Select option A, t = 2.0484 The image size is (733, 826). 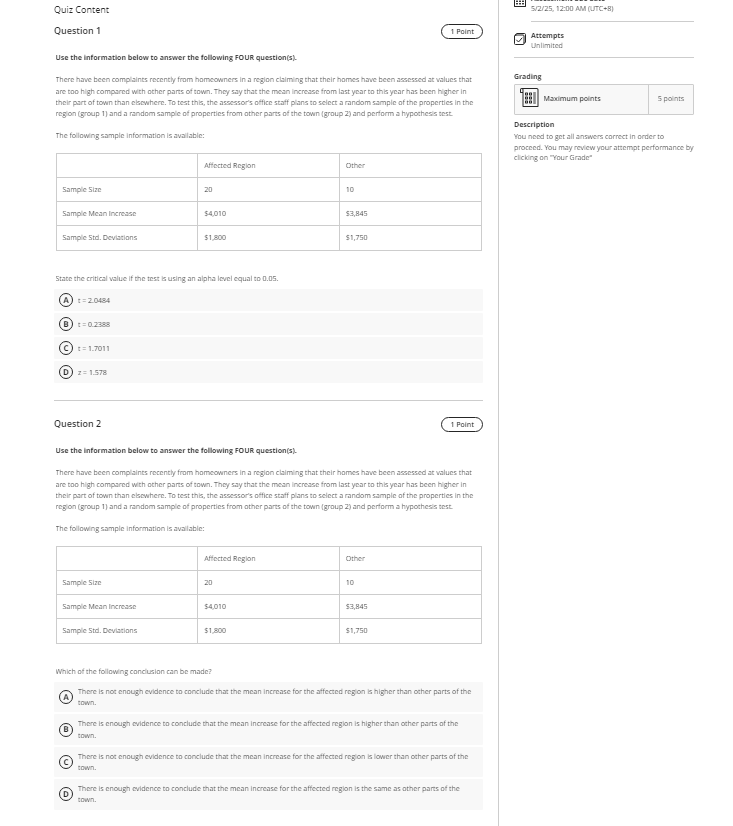pyautogui.click(x=66, y=300)
